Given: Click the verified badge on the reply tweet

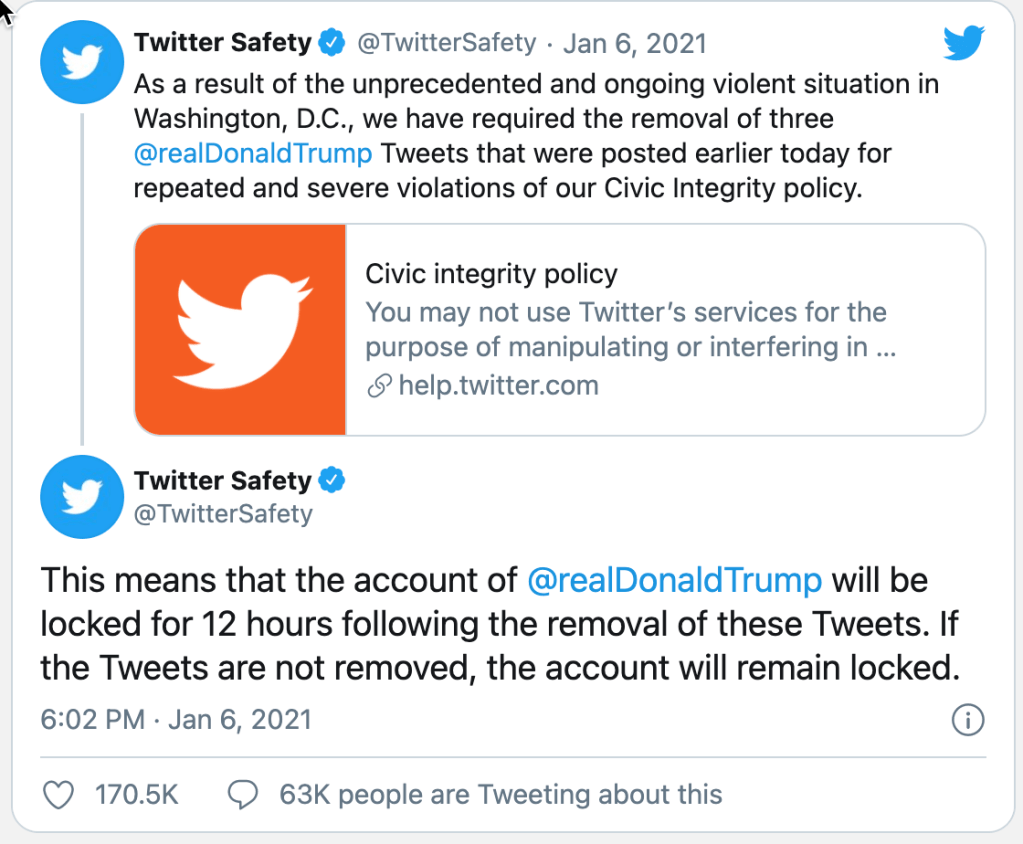Looking at the screenshot, I should coord(332,481).
